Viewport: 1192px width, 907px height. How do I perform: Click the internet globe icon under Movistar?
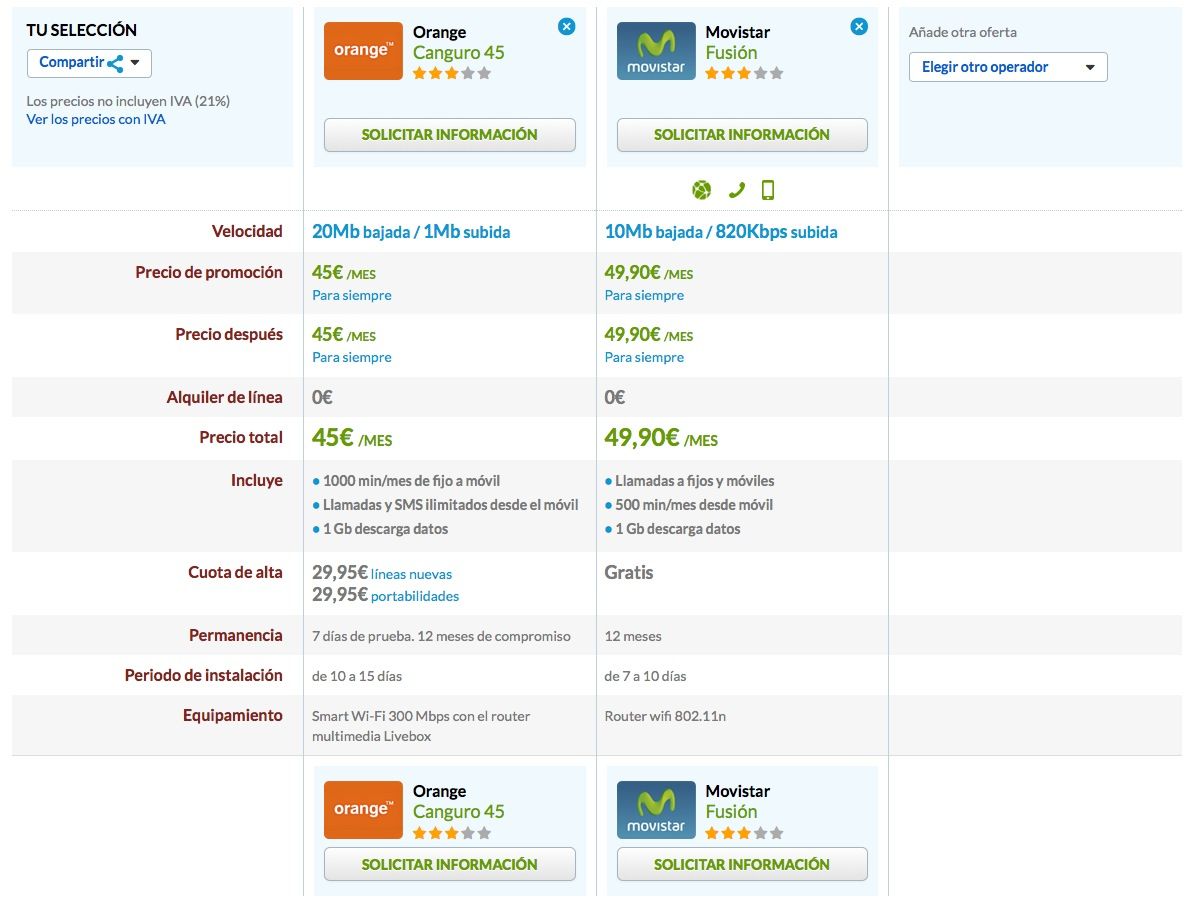[x=701, y=190]
